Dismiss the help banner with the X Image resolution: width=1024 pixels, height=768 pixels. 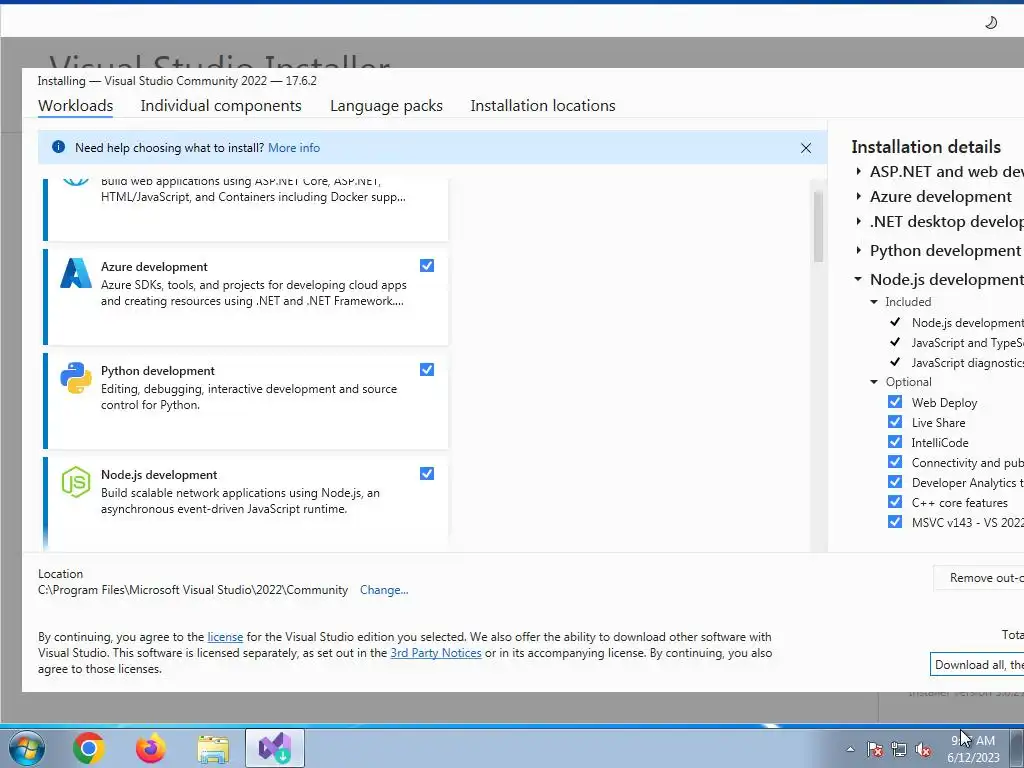806,148
